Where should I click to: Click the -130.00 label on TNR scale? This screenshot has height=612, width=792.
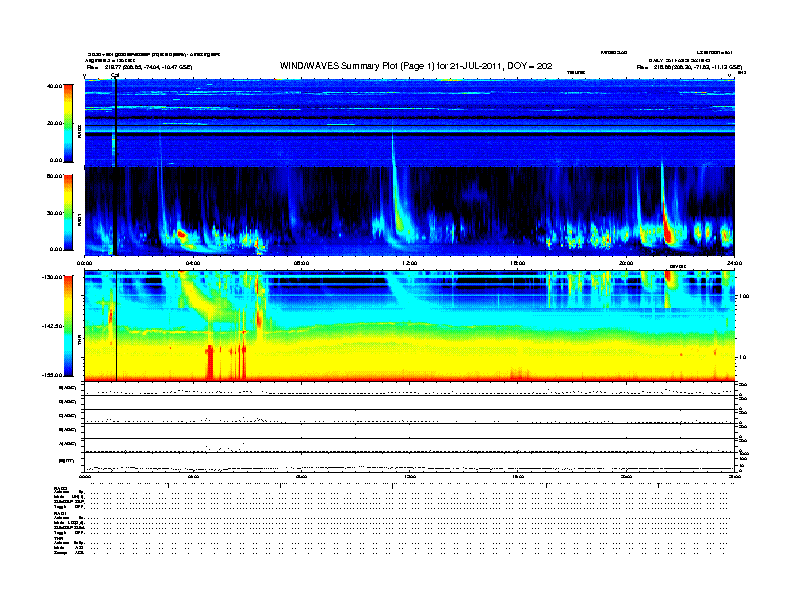tap(52, 277)
